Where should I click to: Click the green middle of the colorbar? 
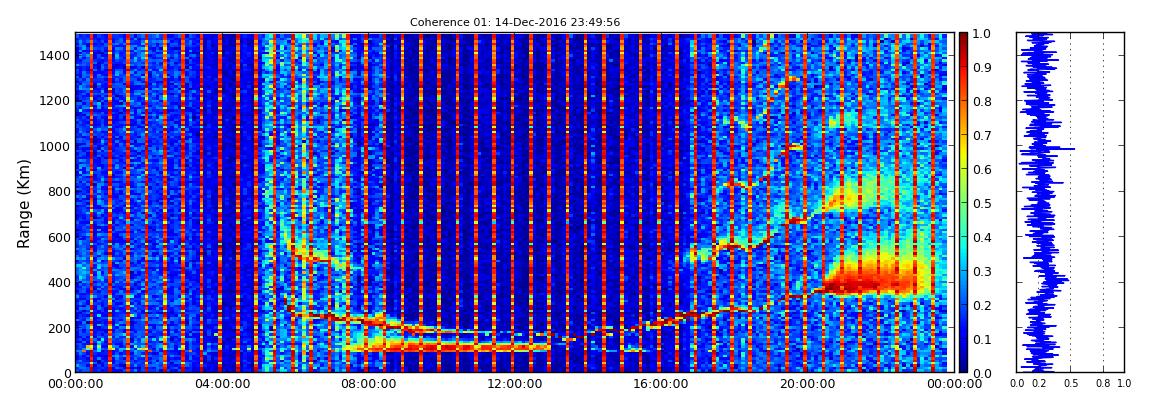[x=964, y=203]
